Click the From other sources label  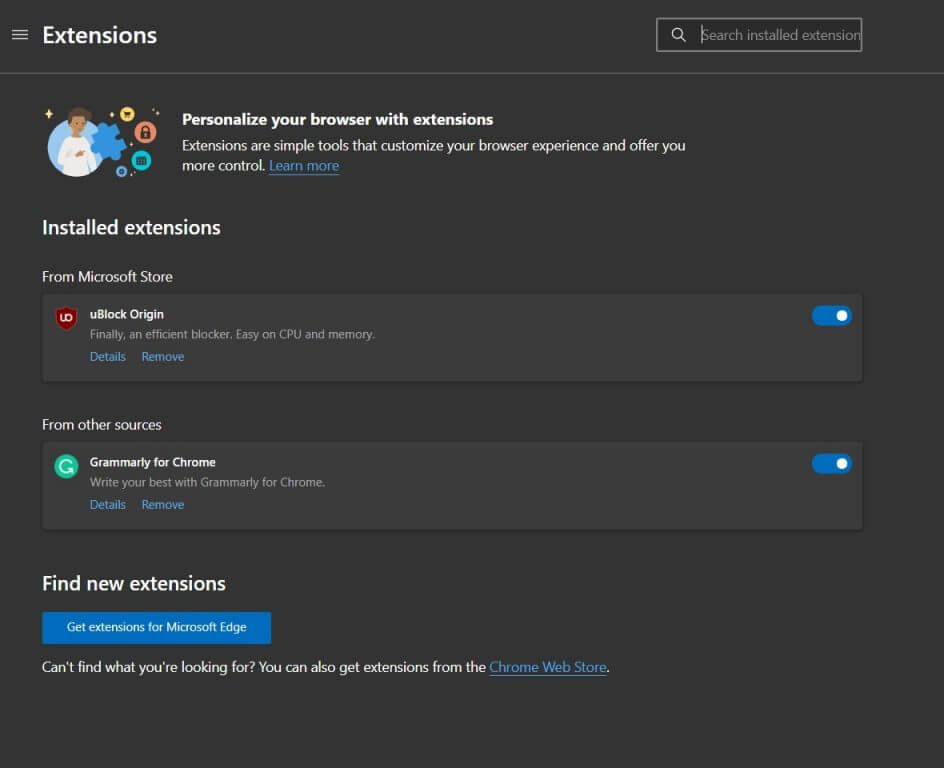(102, 425)
